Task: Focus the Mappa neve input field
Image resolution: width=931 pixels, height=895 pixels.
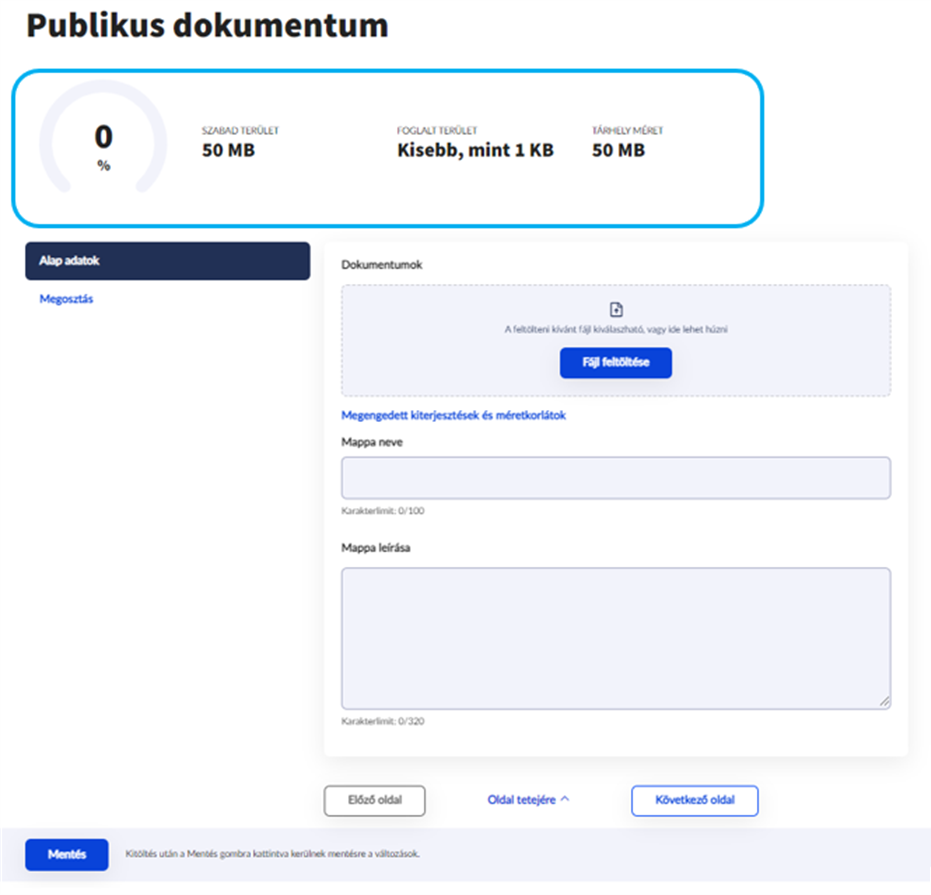Action: 615,478
